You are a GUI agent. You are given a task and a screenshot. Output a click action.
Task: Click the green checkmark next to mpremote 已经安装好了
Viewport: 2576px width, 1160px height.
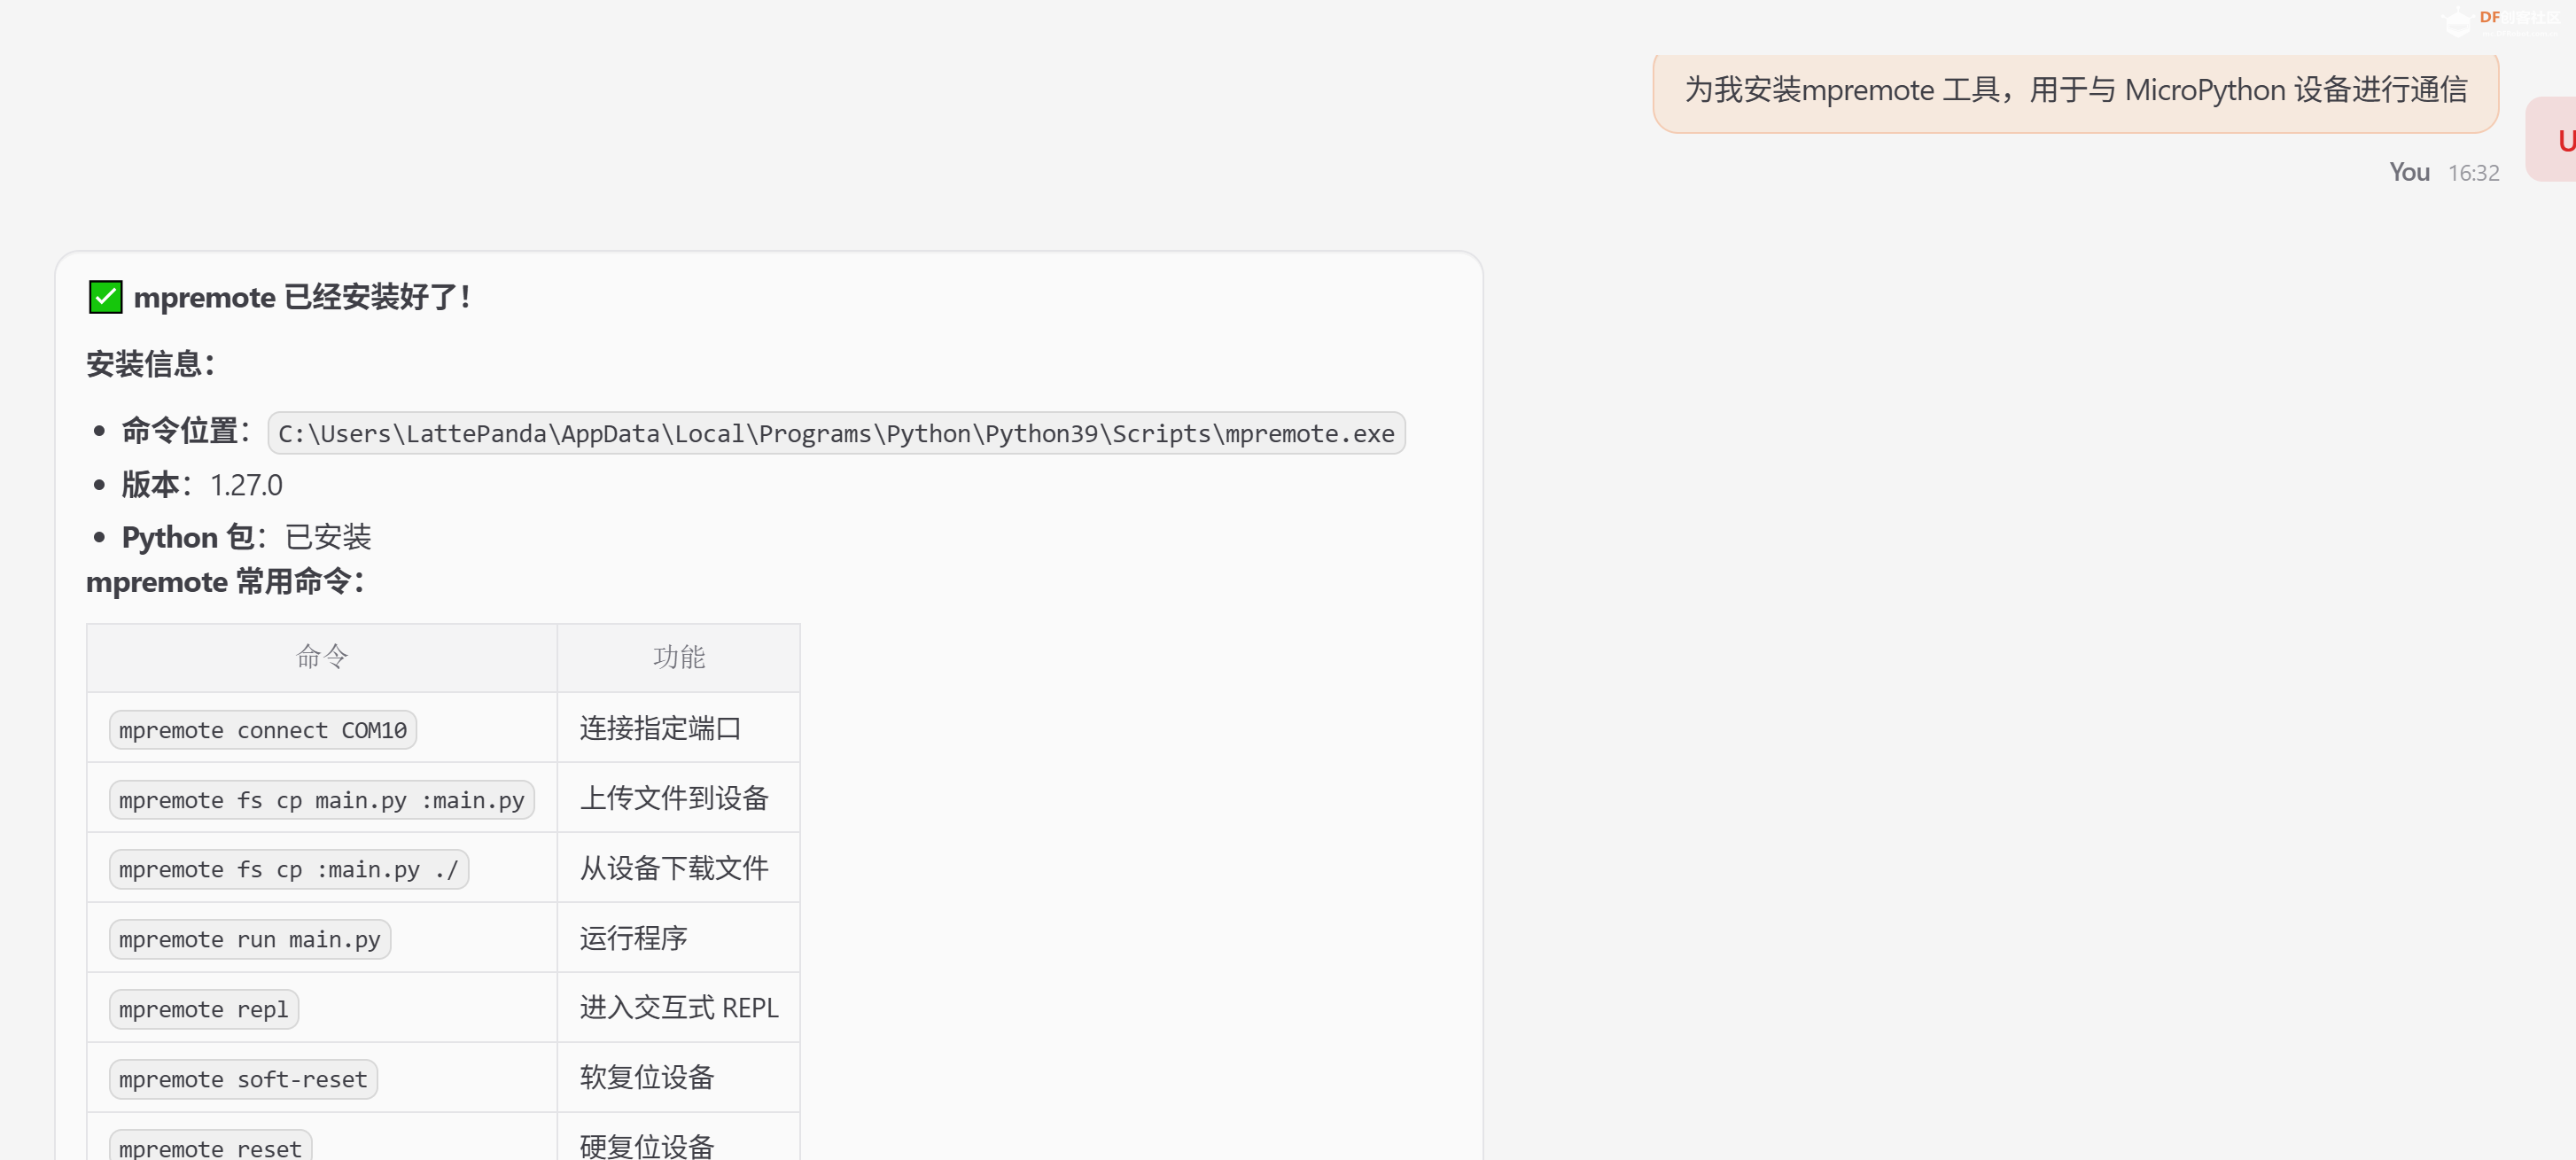pos(103,296)
